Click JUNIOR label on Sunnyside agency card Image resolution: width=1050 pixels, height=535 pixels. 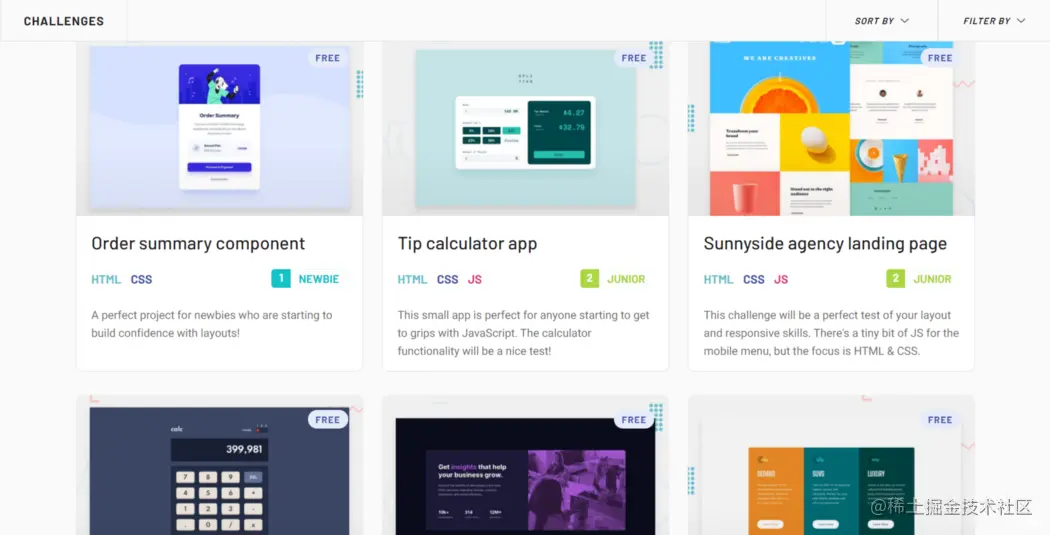click(932, 279)
